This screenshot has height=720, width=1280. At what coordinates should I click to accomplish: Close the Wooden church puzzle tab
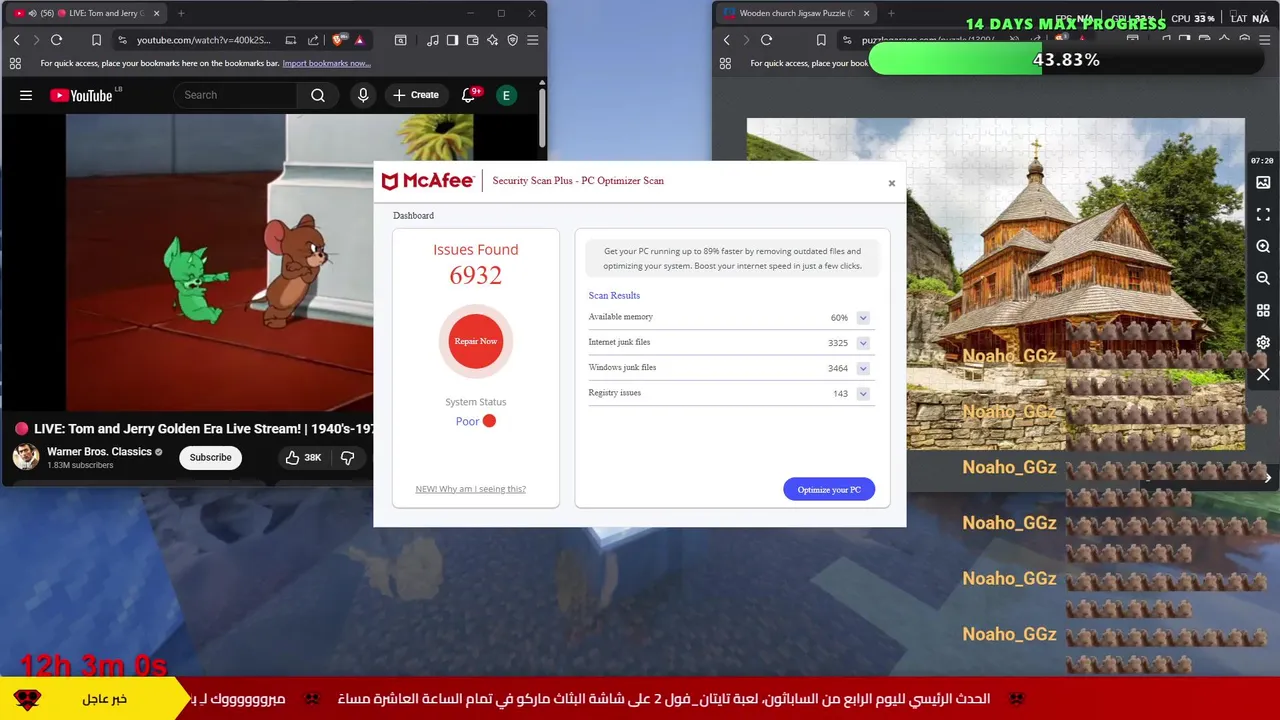tap(866, 13)
